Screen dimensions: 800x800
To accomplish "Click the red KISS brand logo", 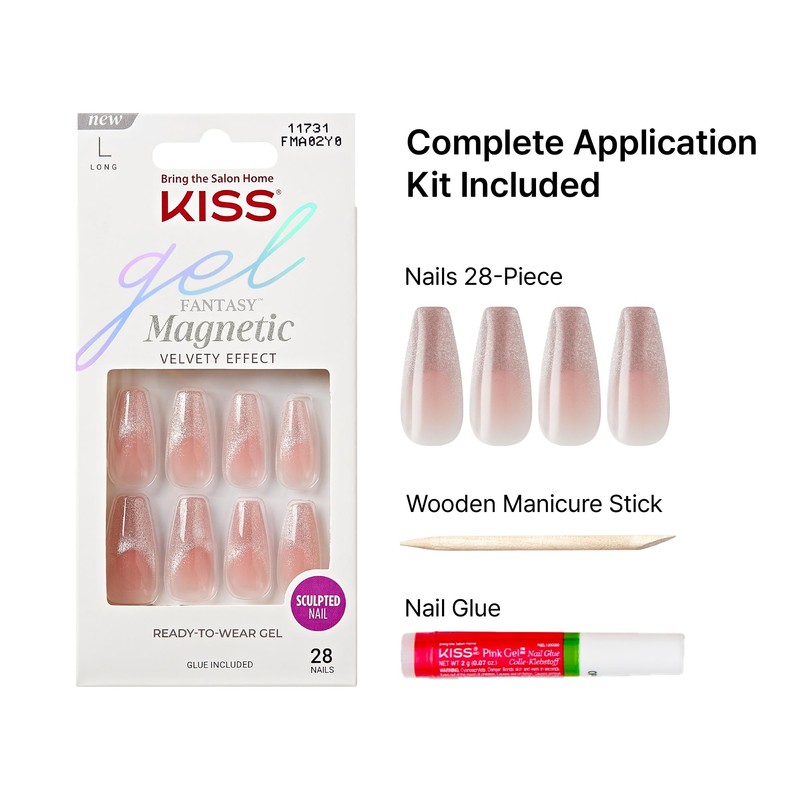I will tap(220, 206).
